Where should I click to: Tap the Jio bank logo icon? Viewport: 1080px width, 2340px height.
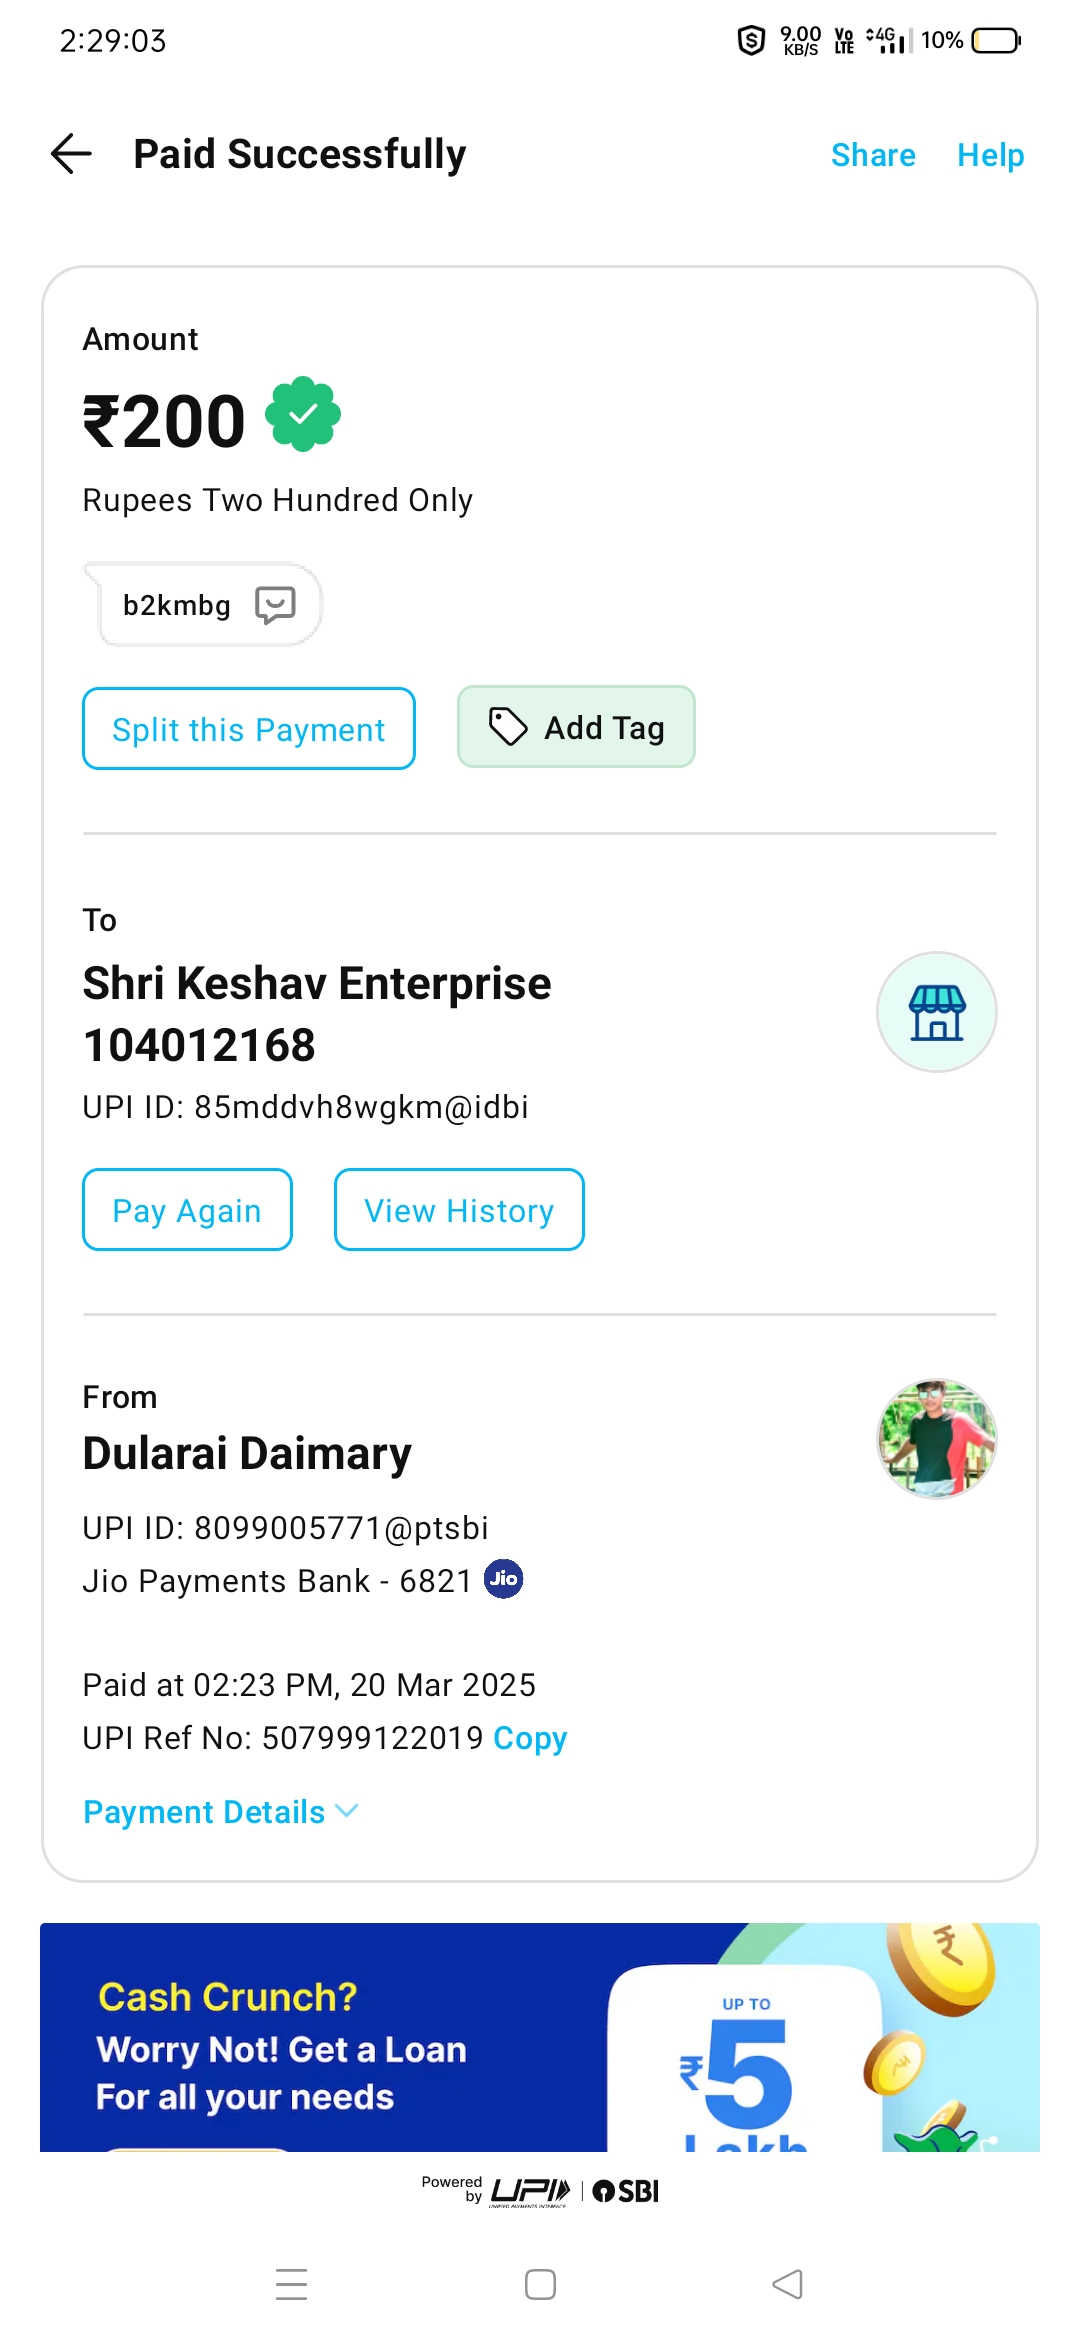click(x=503, y=1579)
